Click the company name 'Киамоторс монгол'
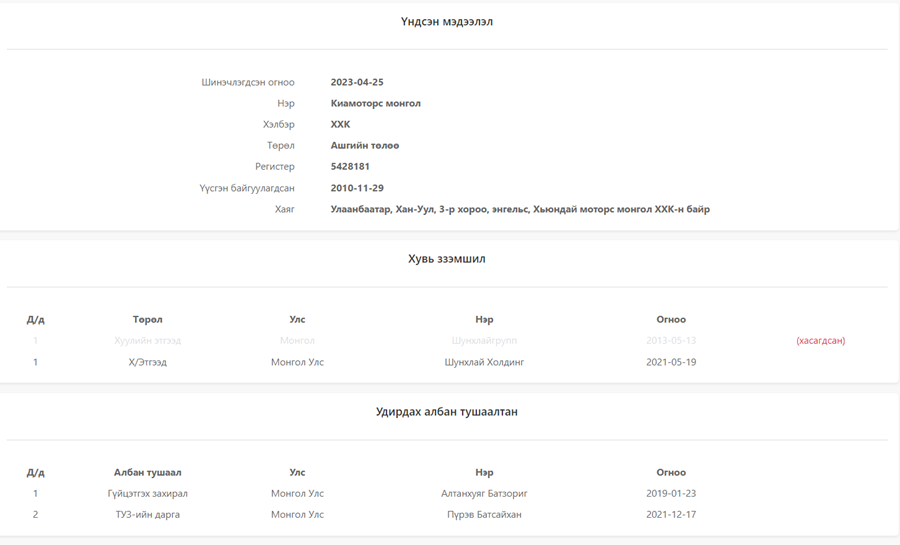 point(375,103)
